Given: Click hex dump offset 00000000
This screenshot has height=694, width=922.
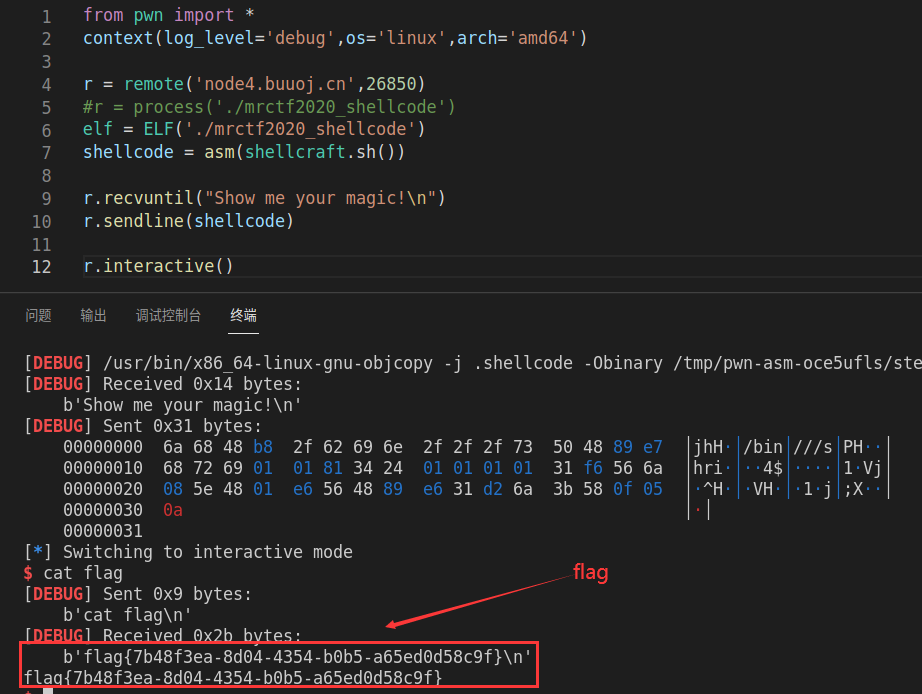Looking at the screenshot, I should click(103, 447).
